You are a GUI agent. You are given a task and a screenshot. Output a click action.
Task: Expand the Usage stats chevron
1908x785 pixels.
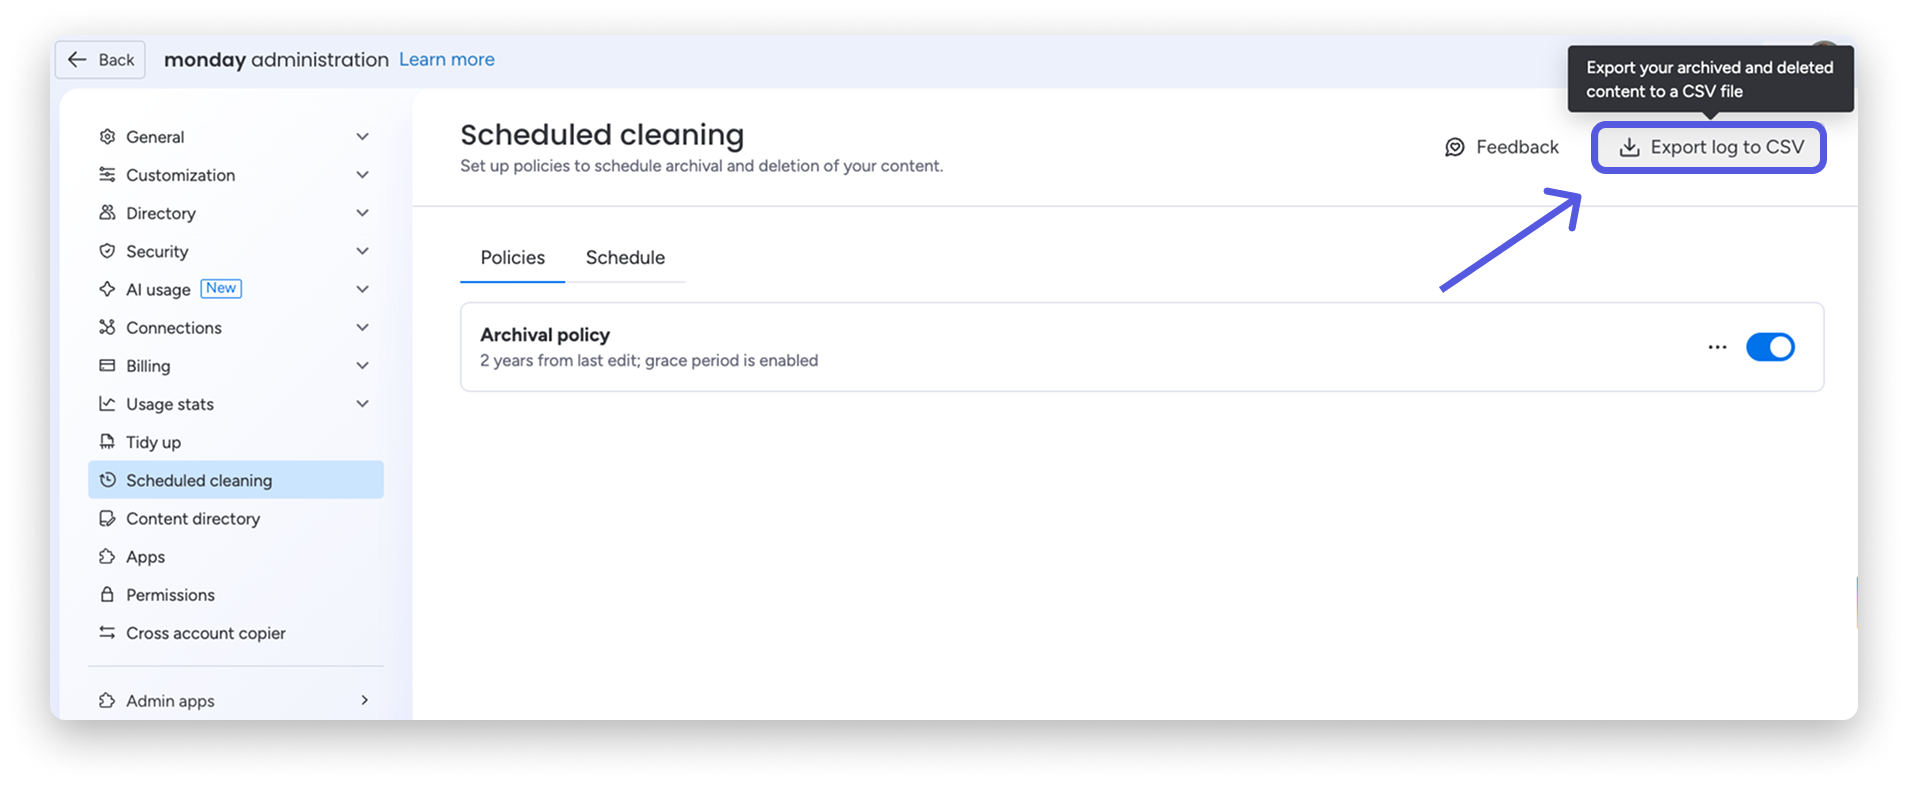[x=362, y=404]
